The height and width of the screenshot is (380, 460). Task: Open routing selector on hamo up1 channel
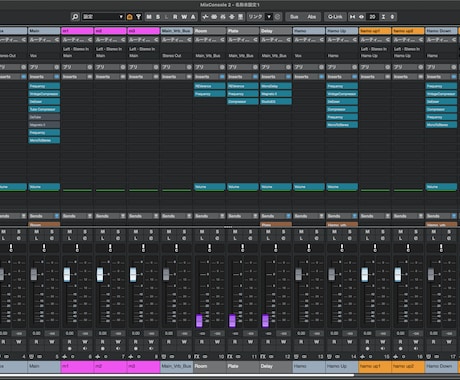click(x=375, y=40)
